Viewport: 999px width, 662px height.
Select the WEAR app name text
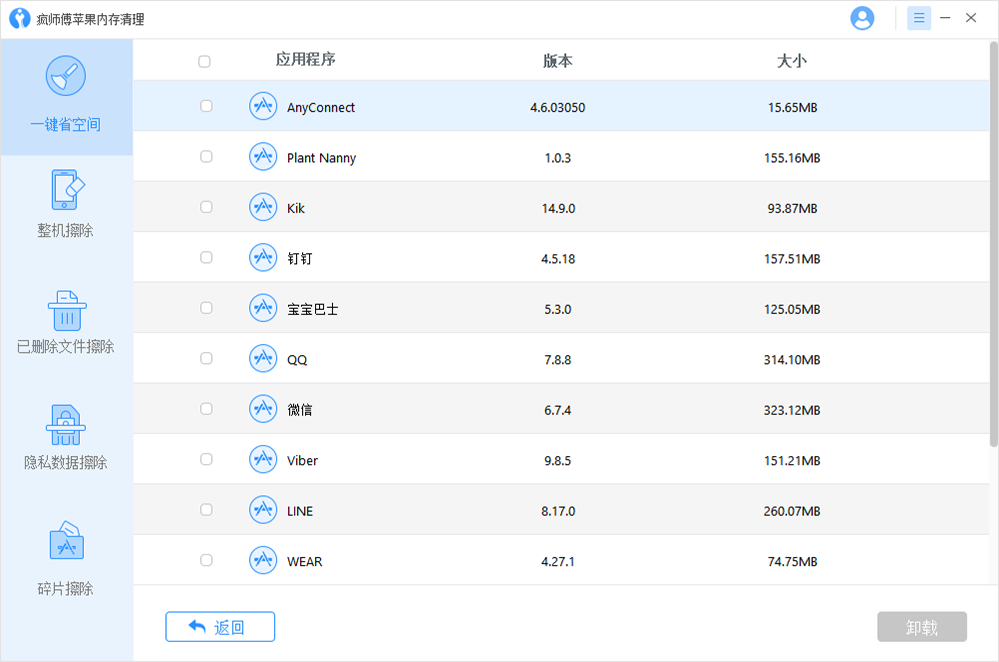[305, 561]
